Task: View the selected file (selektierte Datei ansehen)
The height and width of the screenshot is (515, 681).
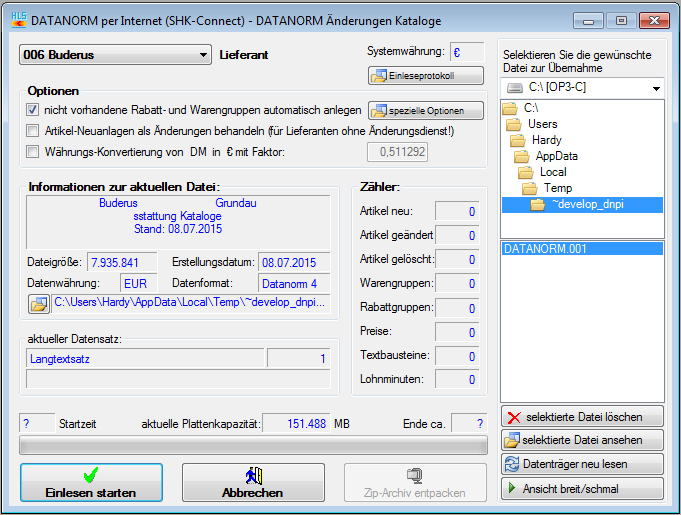Action: (582, 440)
